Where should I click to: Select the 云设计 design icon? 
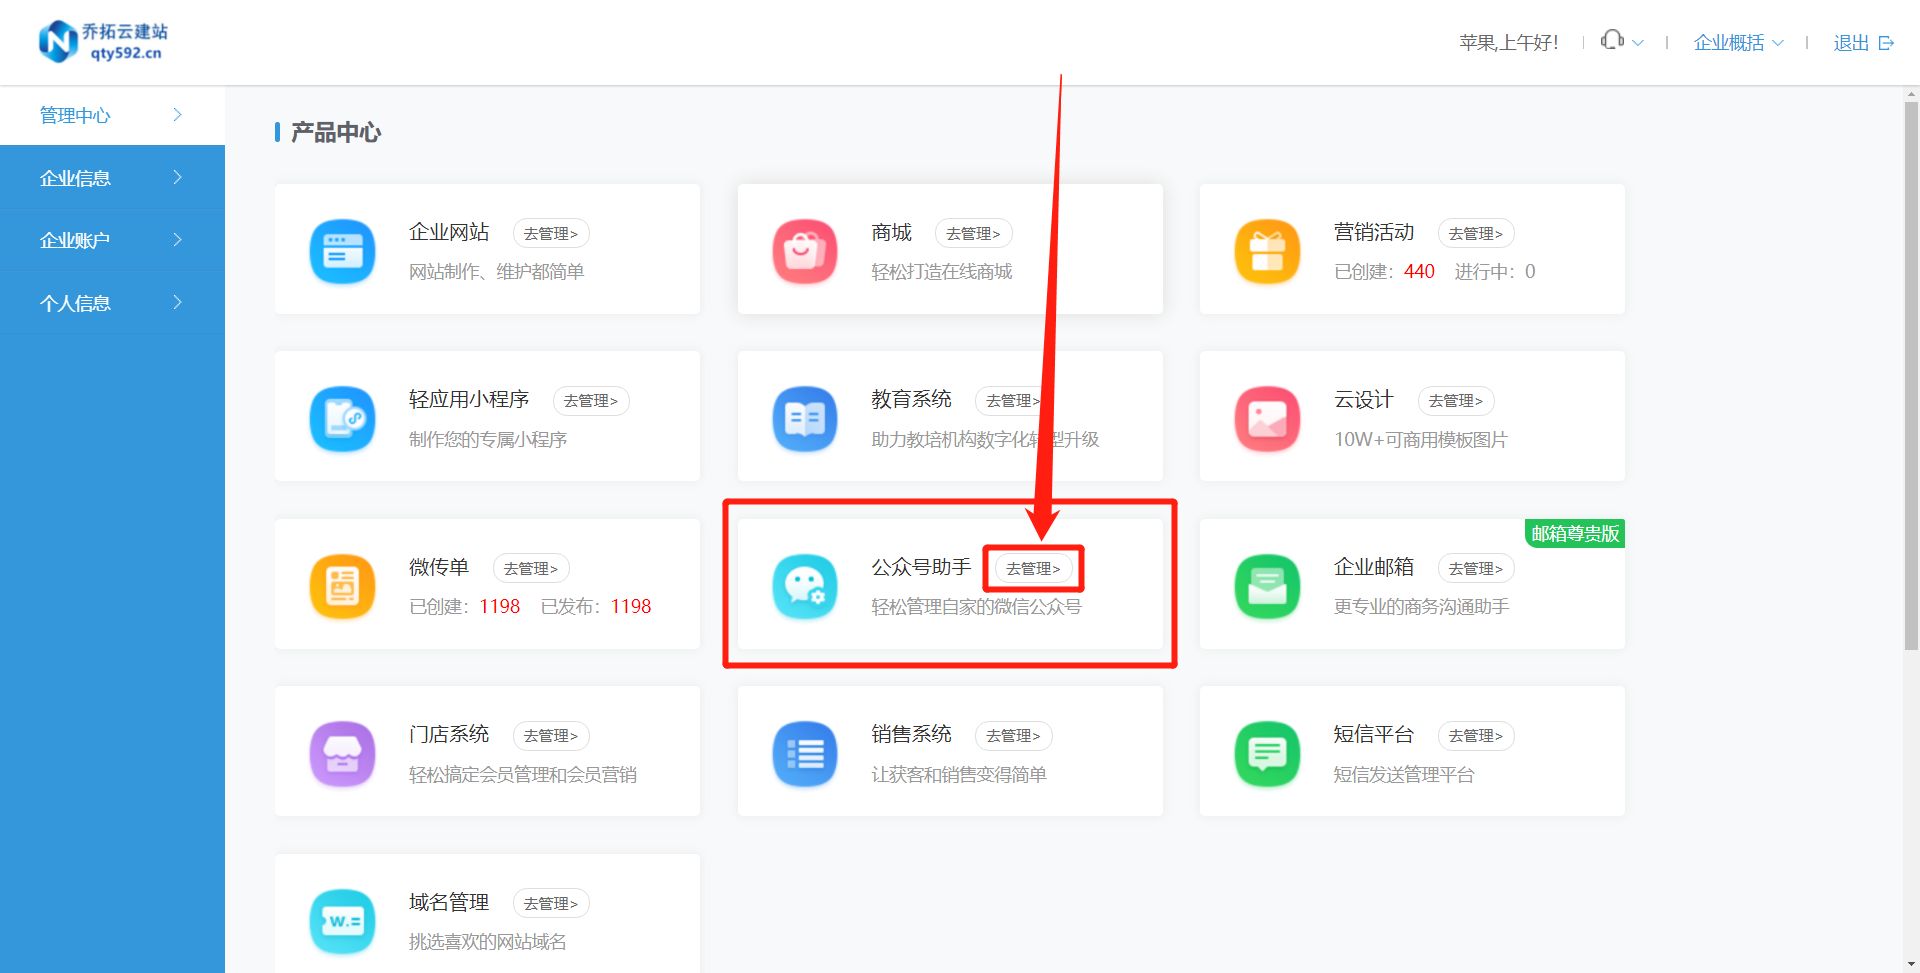pyautogui.click(x=1267, y=418)
